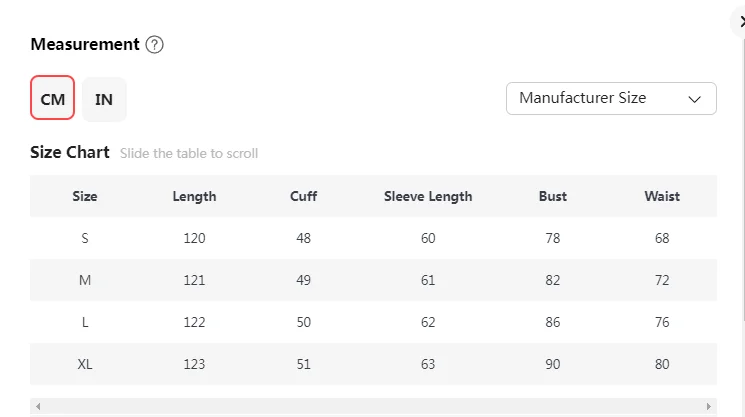Switch measurements to IN units

coord(104,99)
